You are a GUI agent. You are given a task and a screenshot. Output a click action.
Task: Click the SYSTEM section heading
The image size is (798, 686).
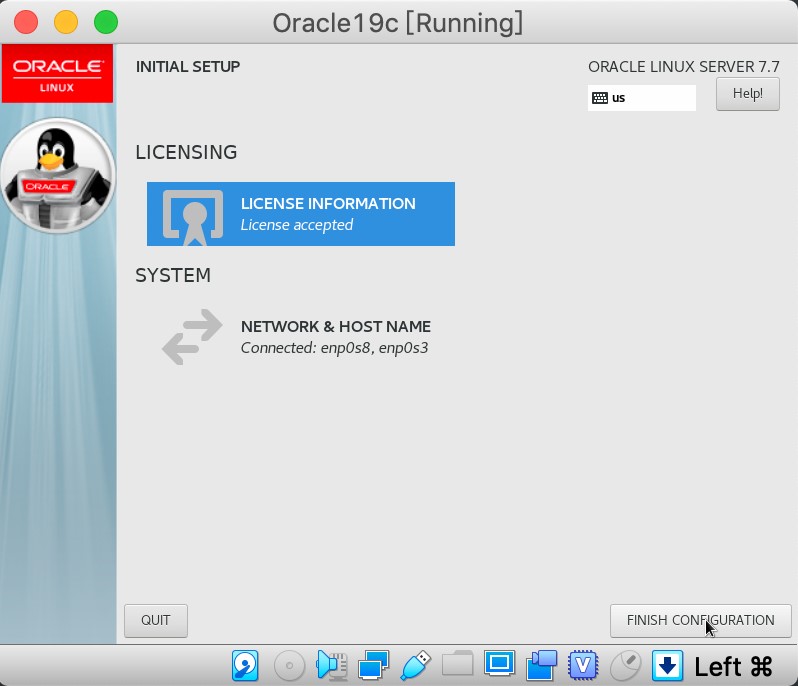pyautogui.click(x=173, y=275)
